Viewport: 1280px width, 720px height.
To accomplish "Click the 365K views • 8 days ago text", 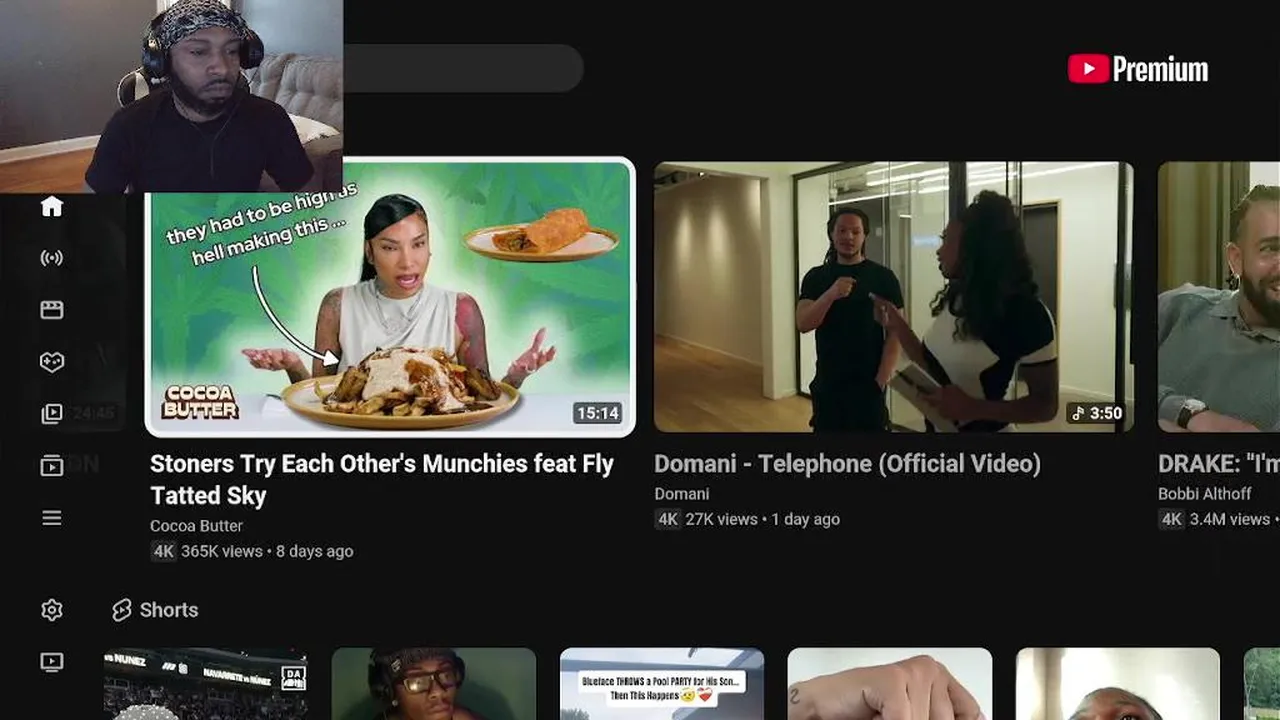I will tap(267, 551).
